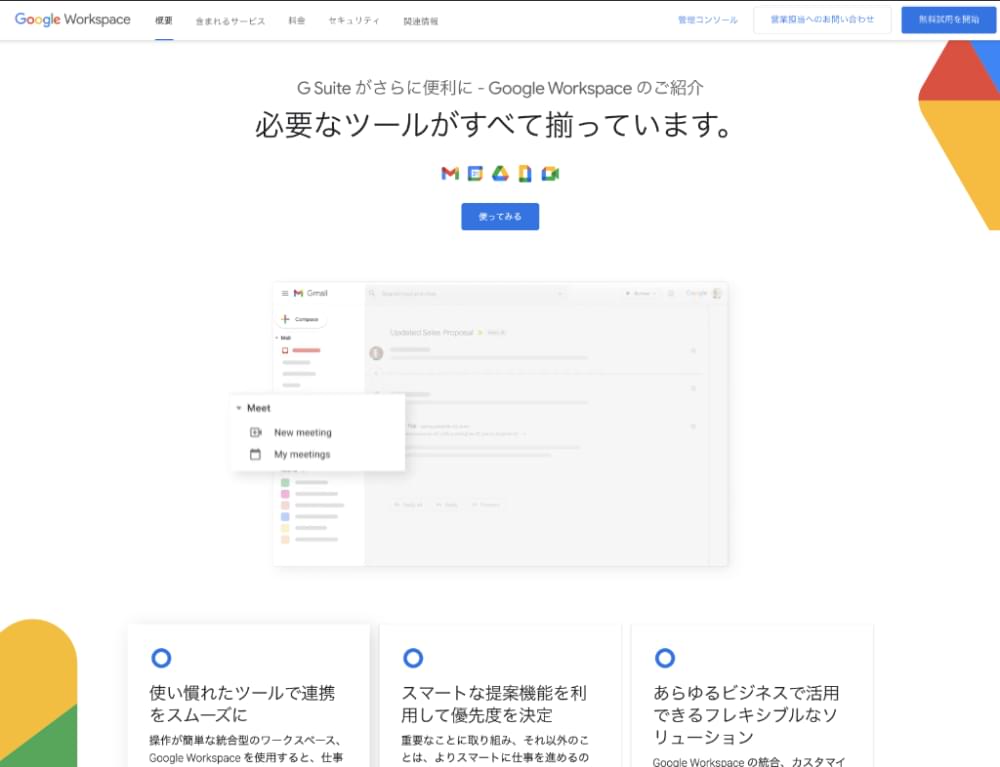The image size is (1000, 767).
Task: Collapse the Meet section in the mockup
Action: point(240,408)
